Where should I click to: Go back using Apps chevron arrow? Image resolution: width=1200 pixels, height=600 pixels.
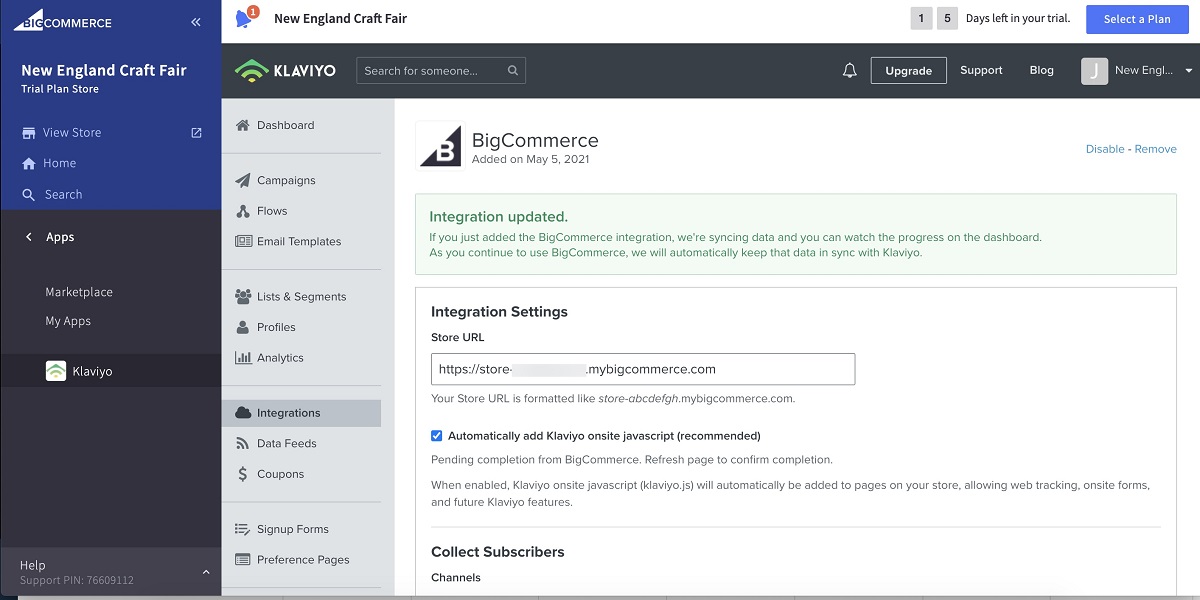coord(29,237)
